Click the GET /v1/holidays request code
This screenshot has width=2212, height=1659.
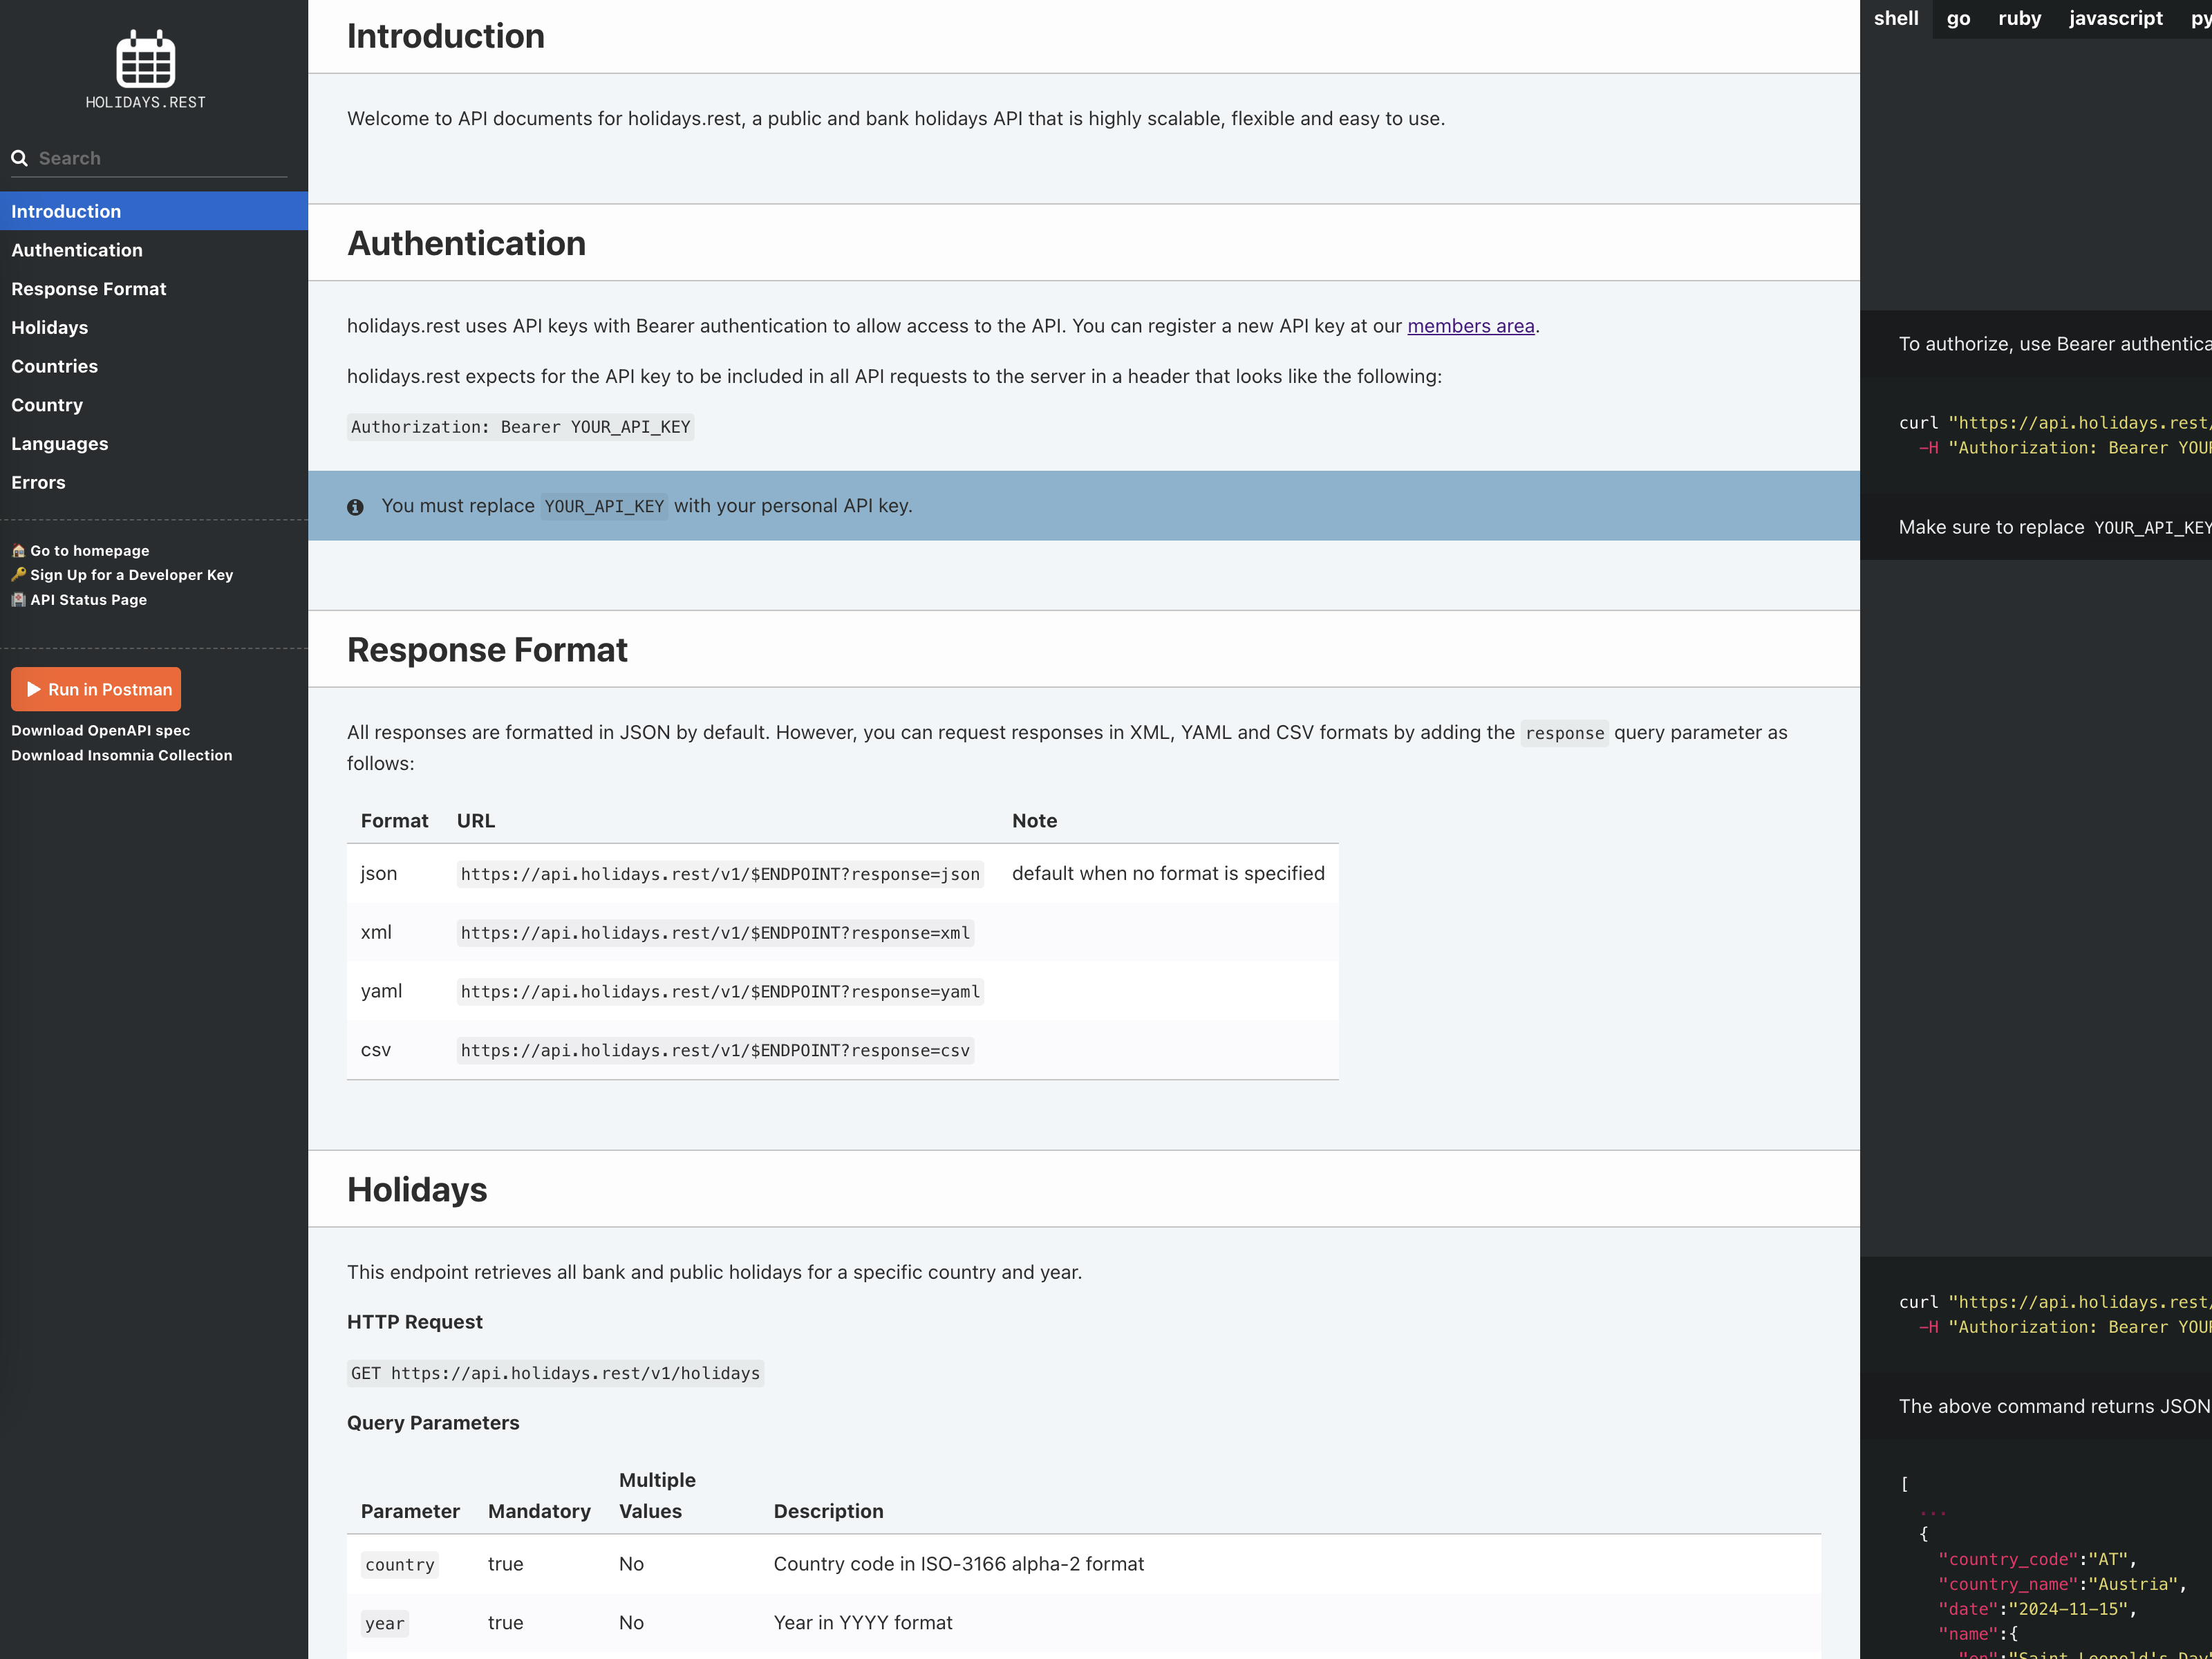click(556, 1374)
